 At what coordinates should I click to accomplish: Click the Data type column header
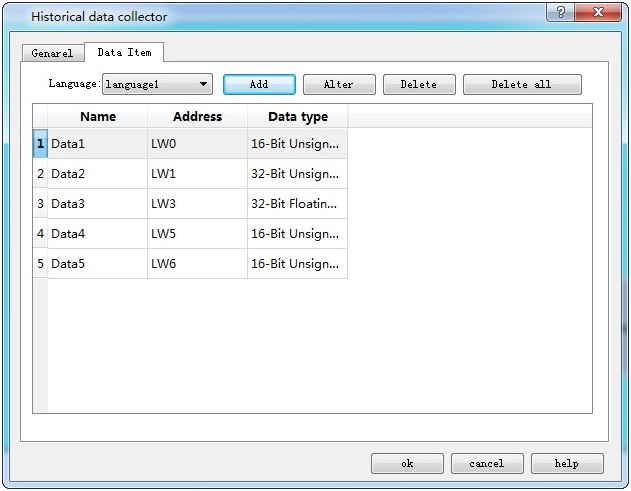297,116
